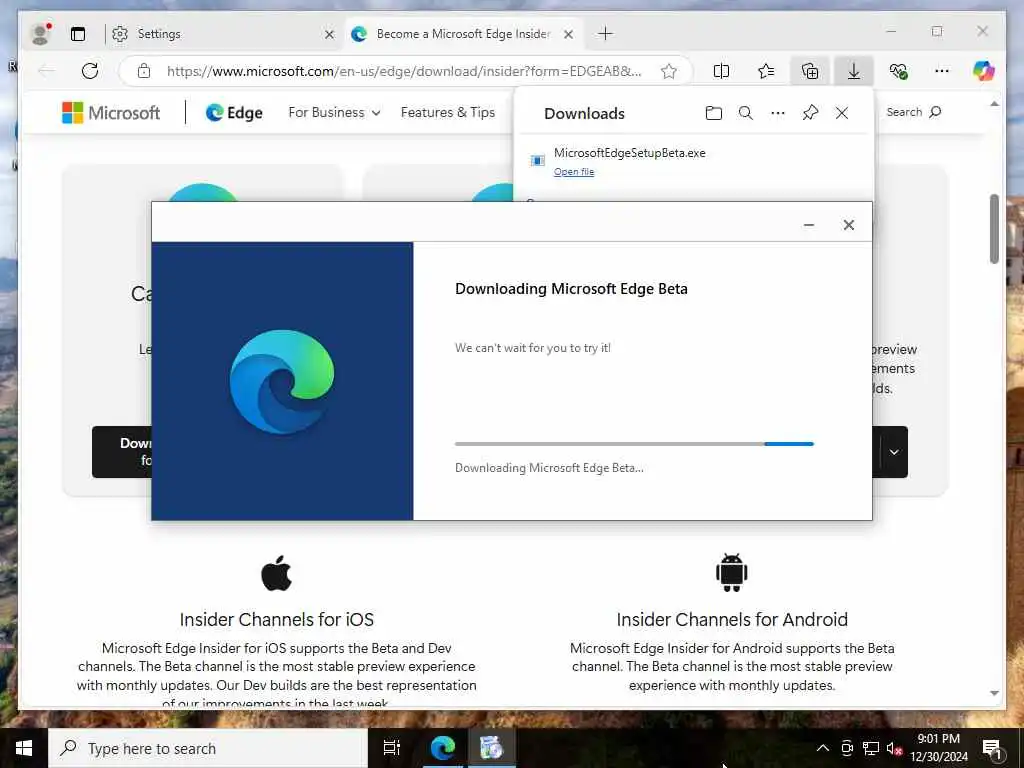Reload the current page

coord(90,71)
